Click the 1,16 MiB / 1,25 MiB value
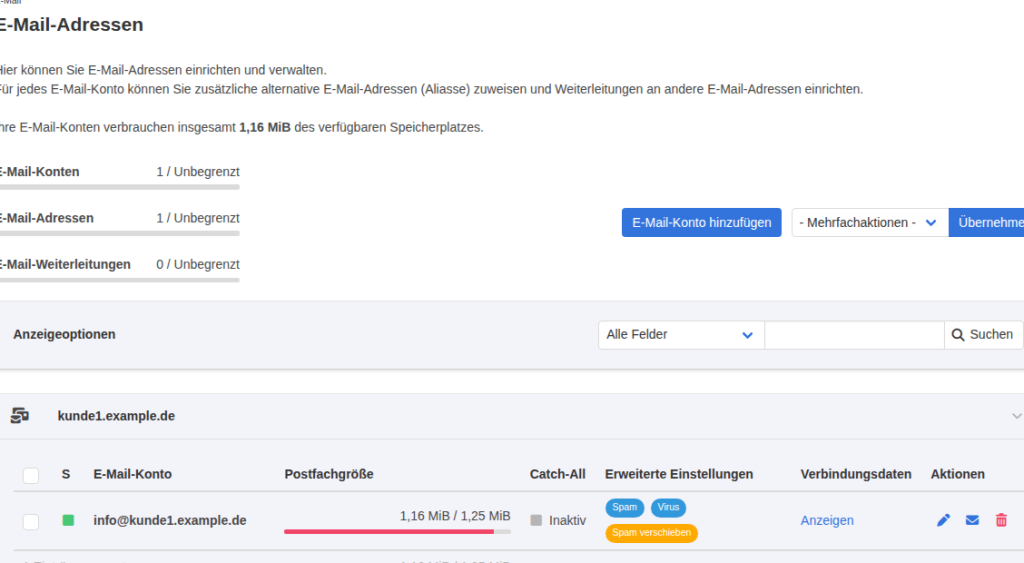This screenshot has height=563, width=1024. [455, 516]
